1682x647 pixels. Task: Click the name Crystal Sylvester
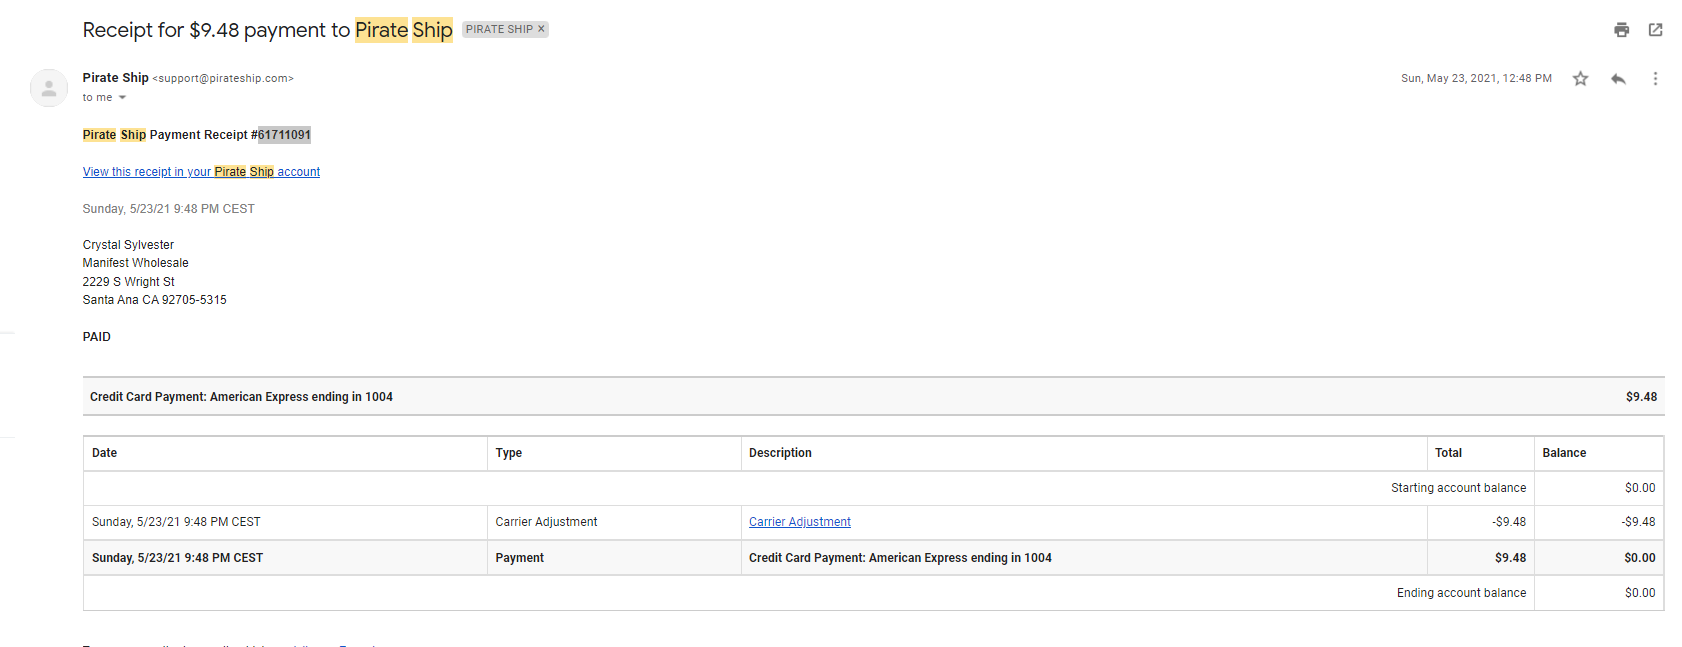pyautogui.click(x=128, y=245)
